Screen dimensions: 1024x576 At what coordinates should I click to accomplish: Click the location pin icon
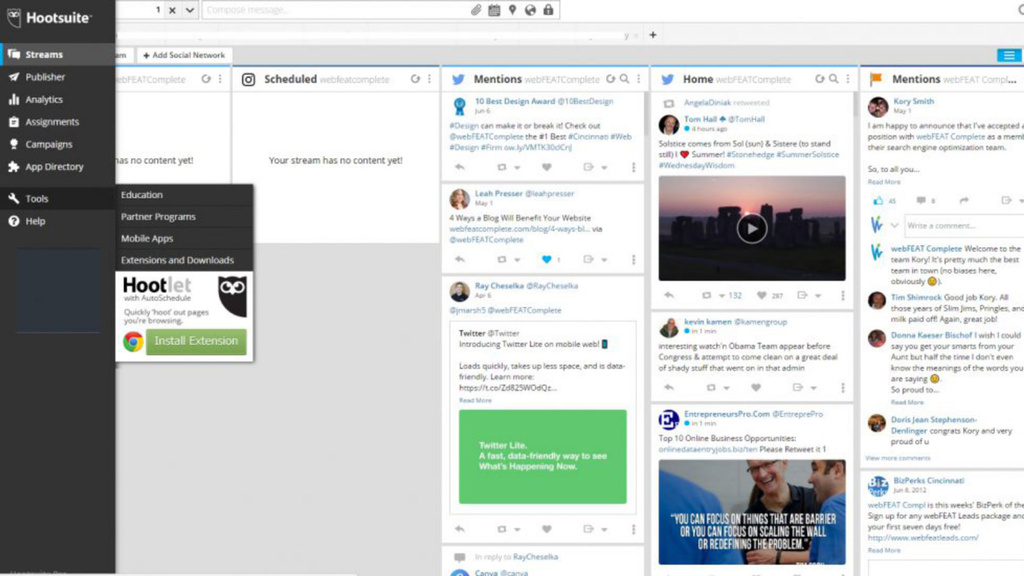(513, 10)
